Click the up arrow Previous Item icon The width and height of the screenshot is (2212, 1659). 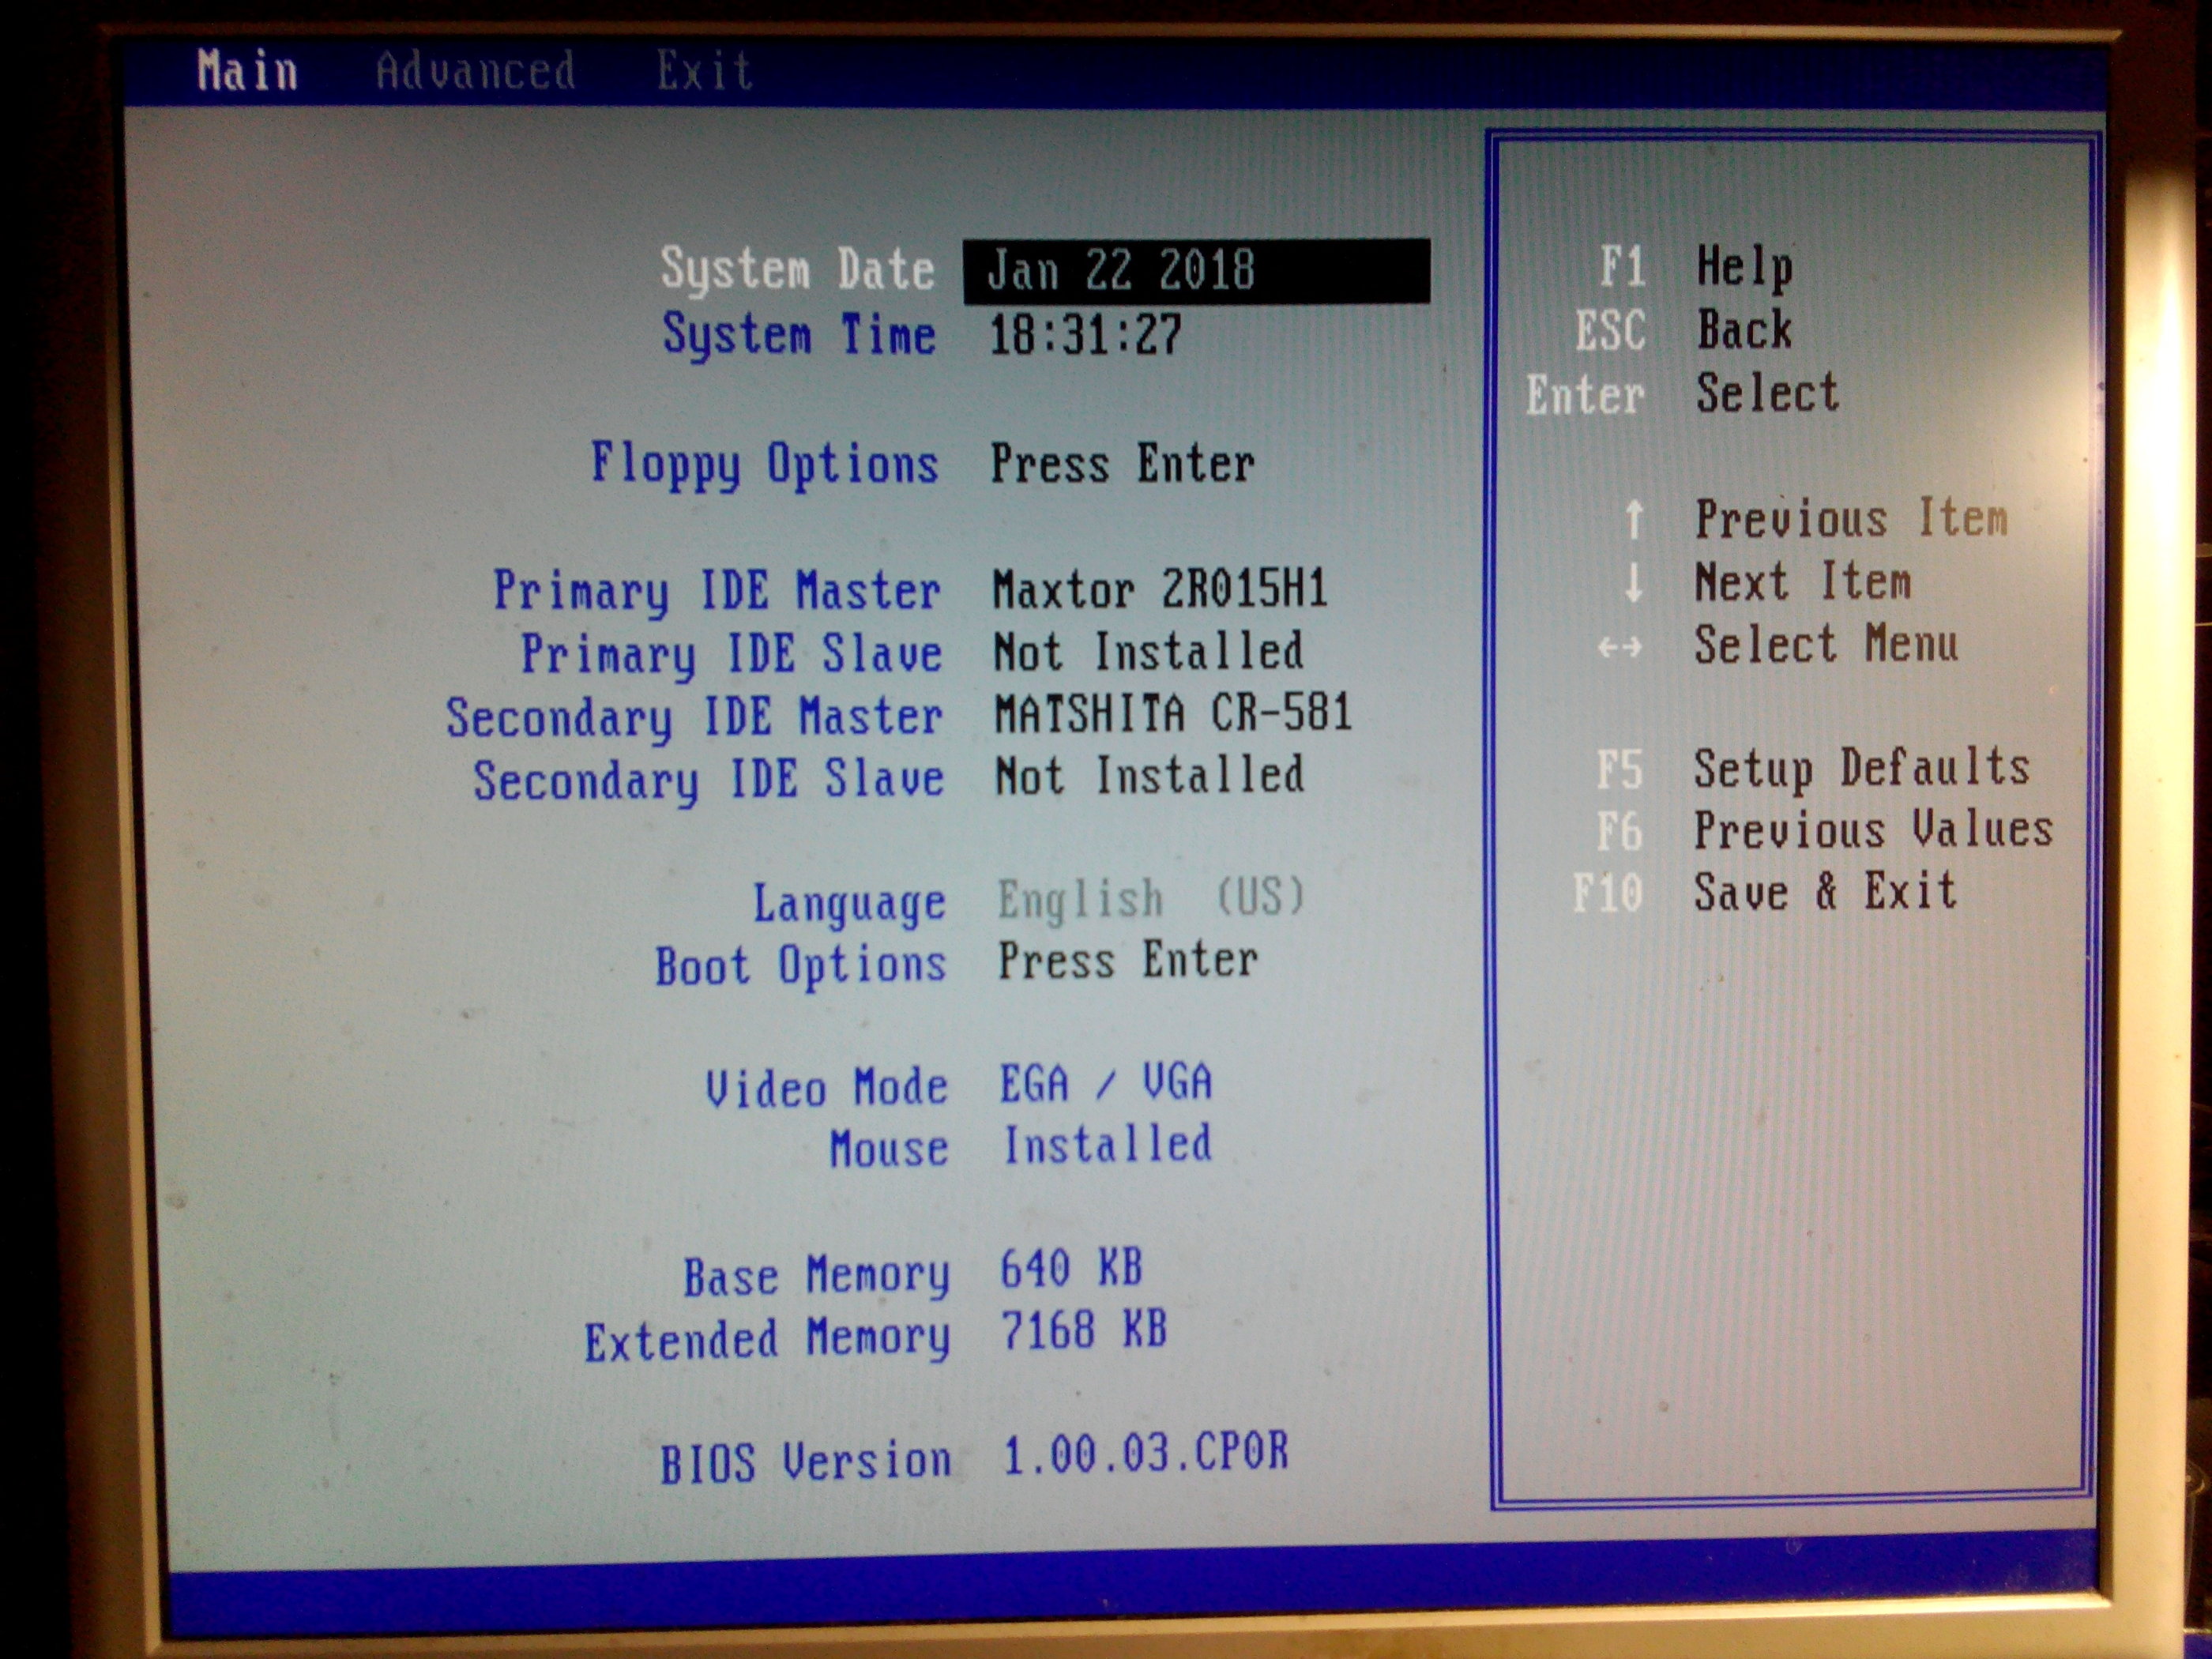[1633, 519]
